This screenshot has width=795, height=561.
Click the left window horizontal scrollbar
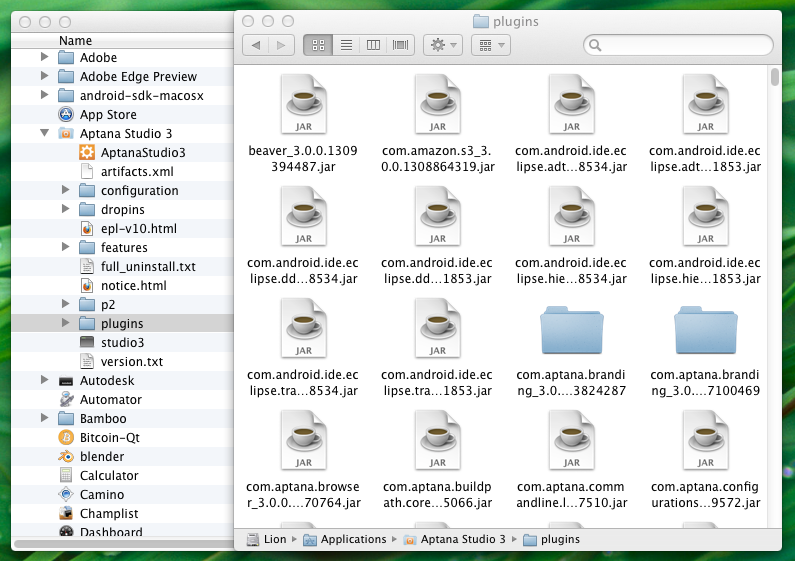click(122, 544)
